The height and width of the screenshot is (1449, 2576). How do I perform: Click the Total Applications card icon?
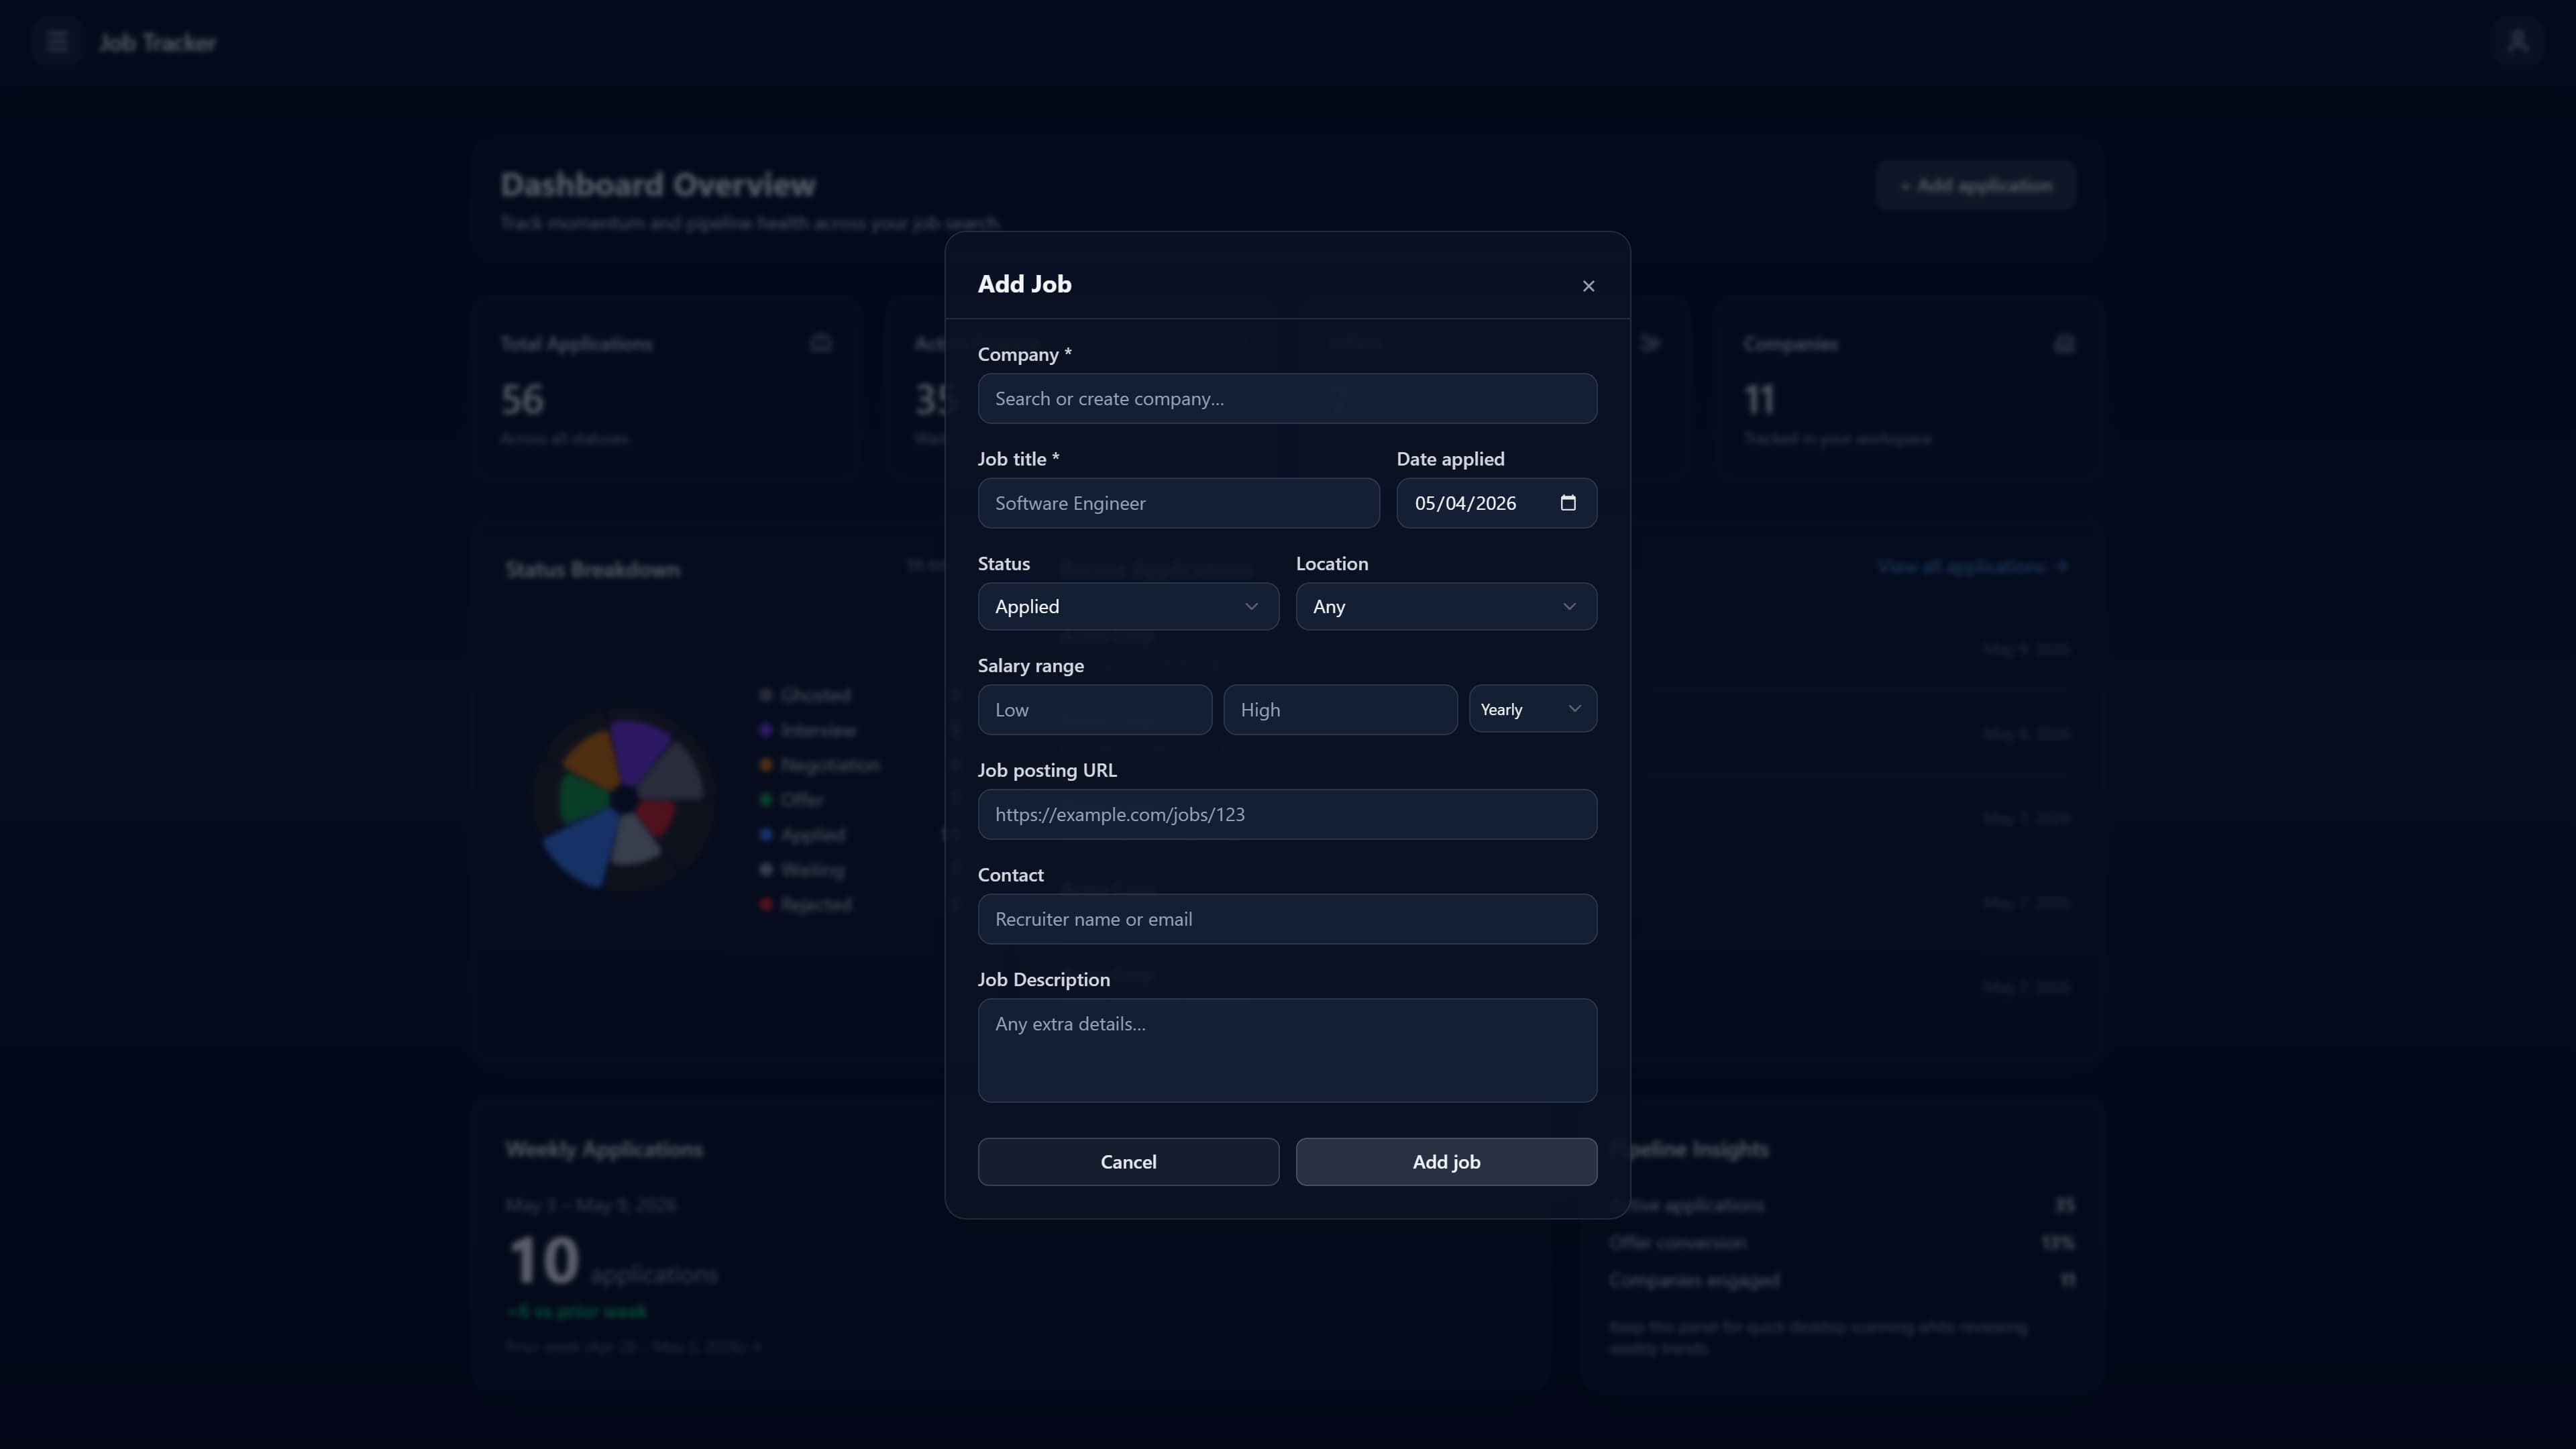821,344
